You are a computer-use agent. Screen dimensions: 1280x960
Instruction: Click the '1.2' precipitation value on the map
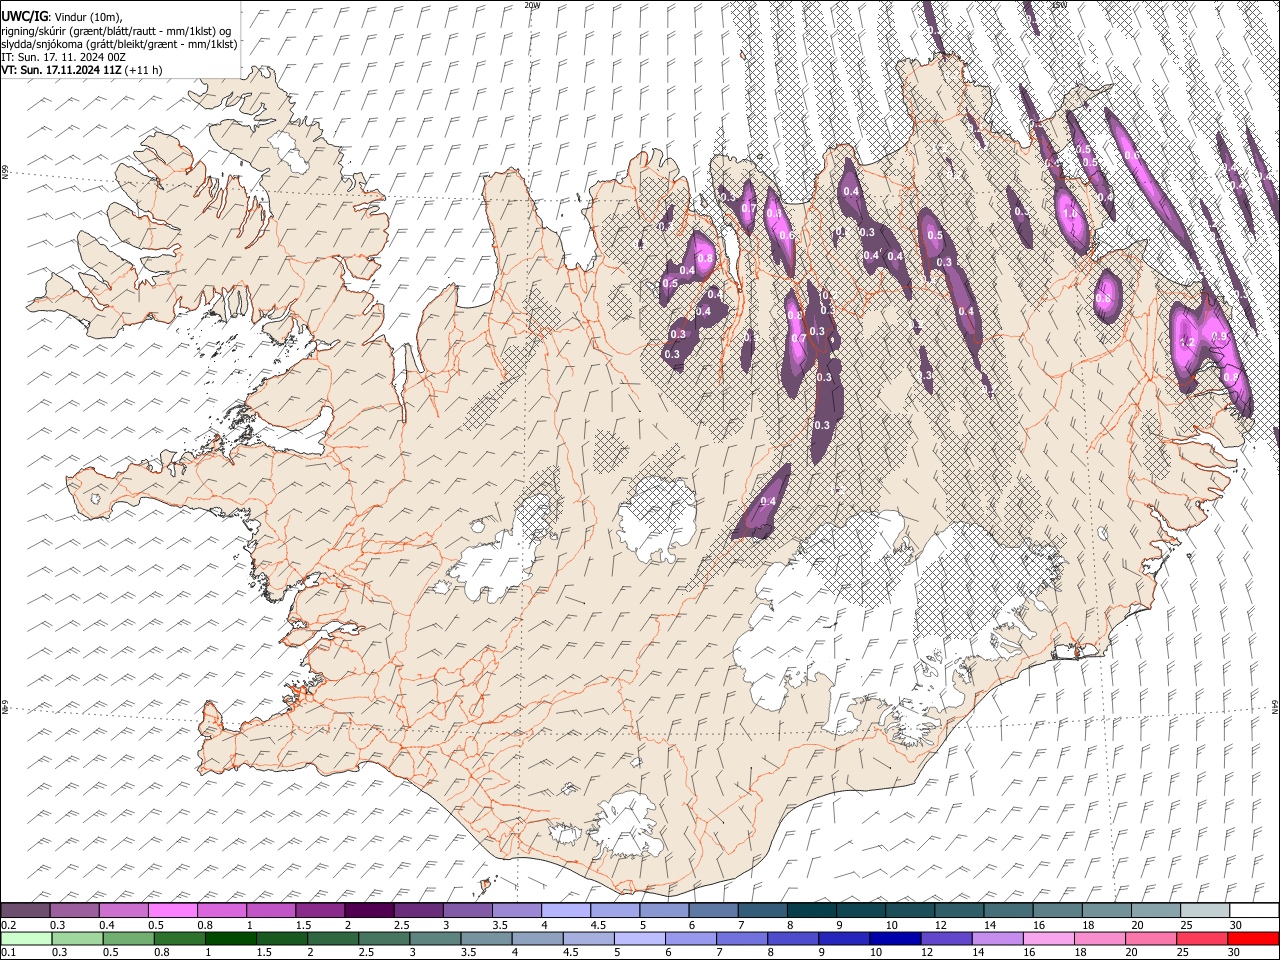(1188, 342)
